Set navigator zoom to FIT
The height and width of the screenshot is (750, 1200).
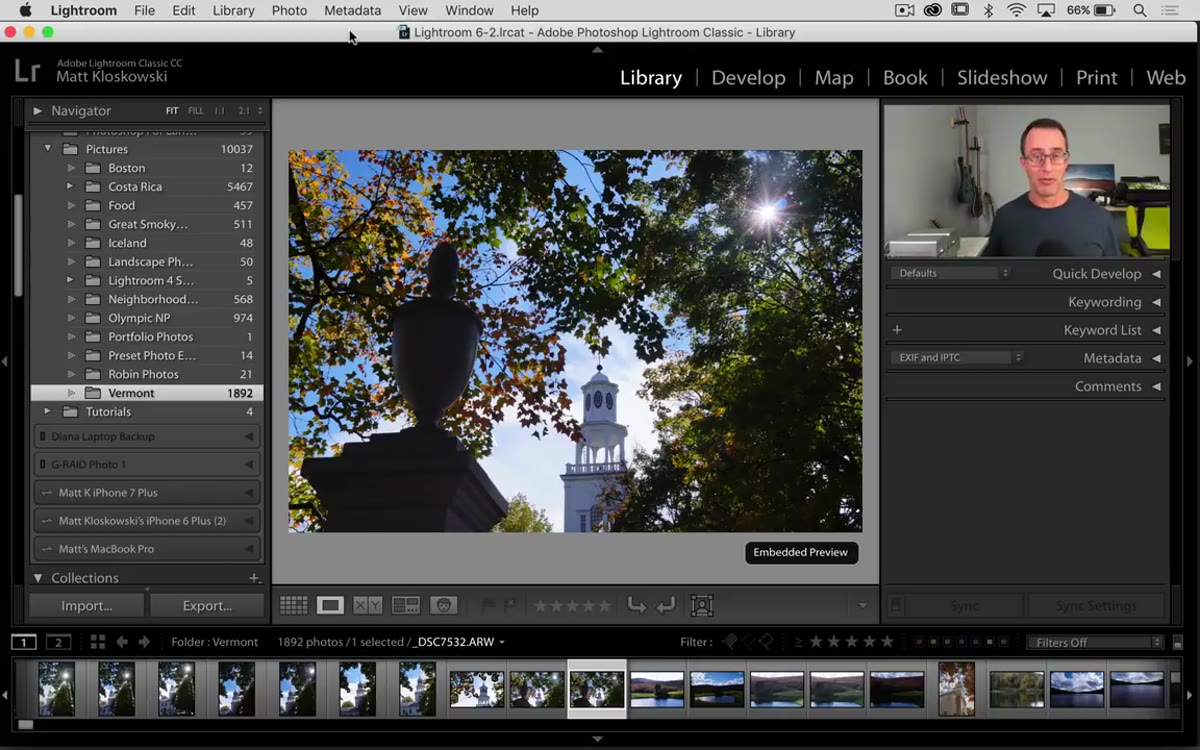[x=172, y=111]
